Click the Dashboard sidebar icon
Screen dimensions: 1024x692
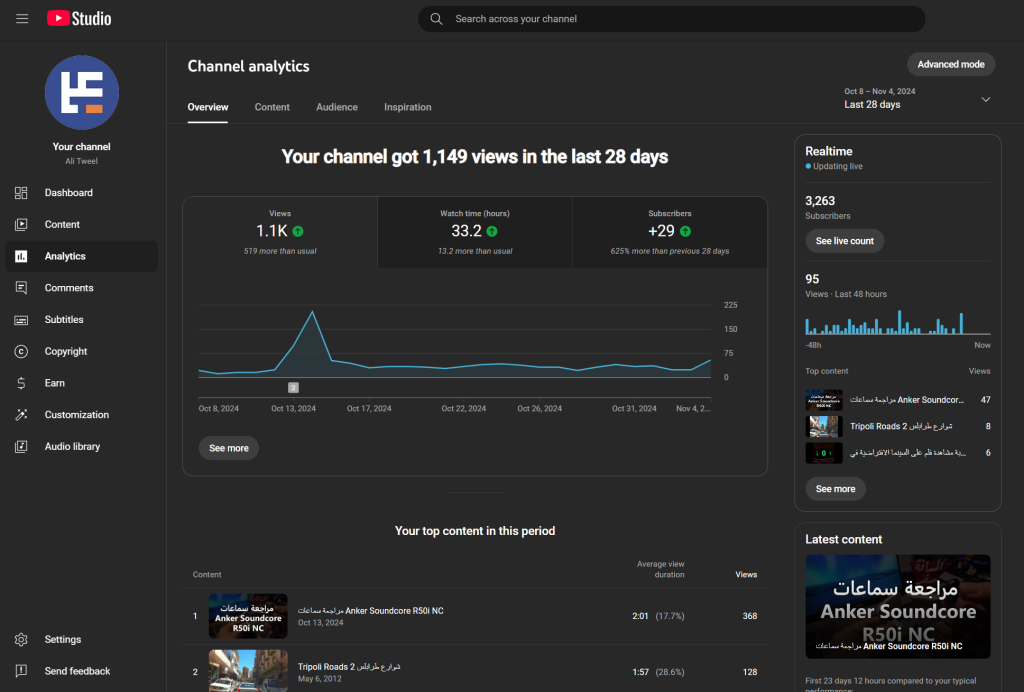click(x=21, y=193)
